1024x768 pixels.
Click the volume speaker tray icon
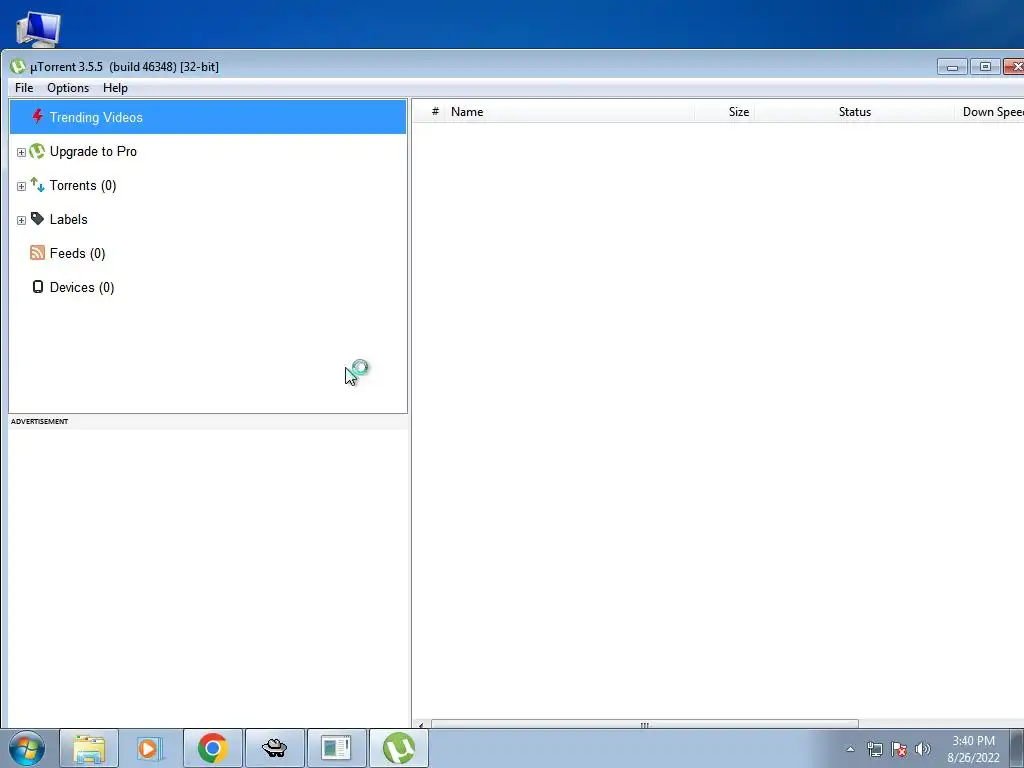(923, 749)
